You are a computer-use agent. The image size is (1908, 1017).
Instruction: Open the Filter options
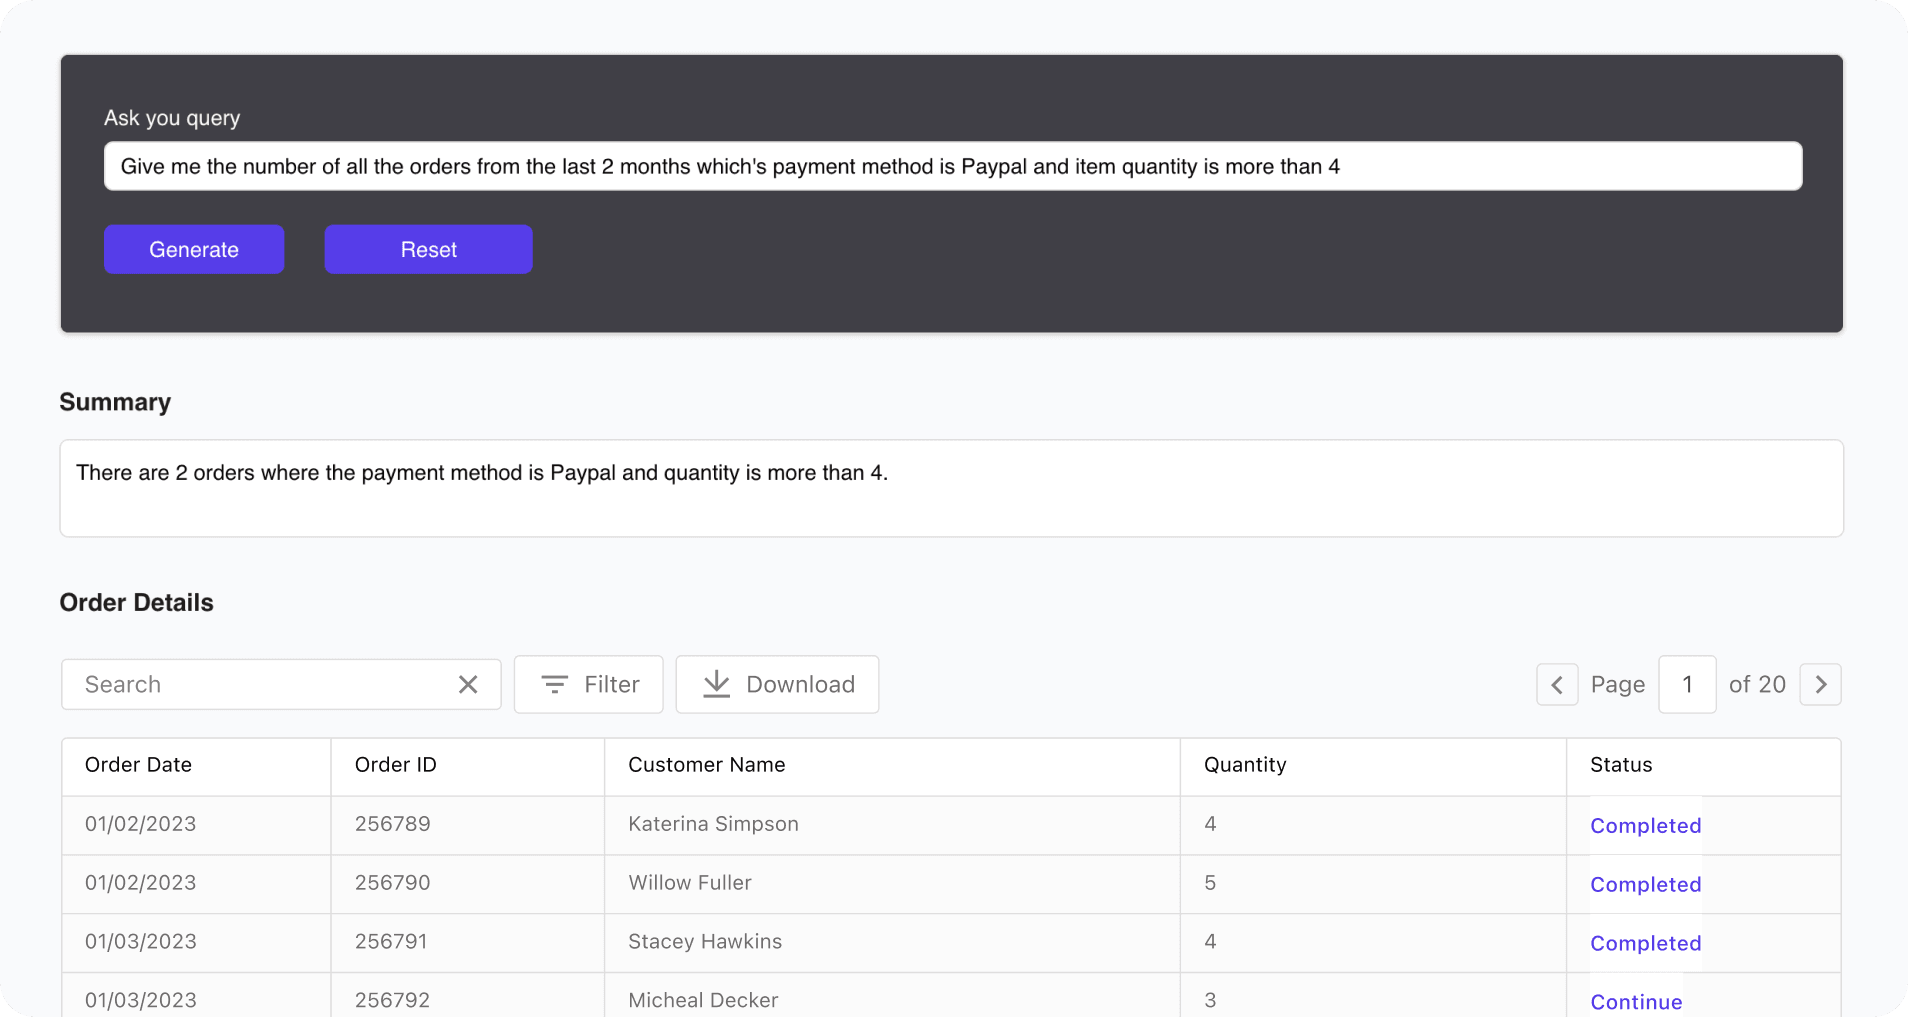[x=588, y=684]
